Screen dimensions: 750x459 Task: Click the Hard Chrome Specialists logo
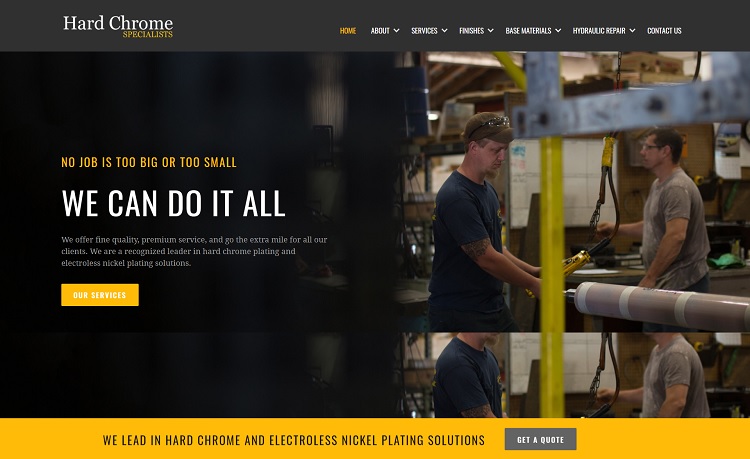[118, 26]
